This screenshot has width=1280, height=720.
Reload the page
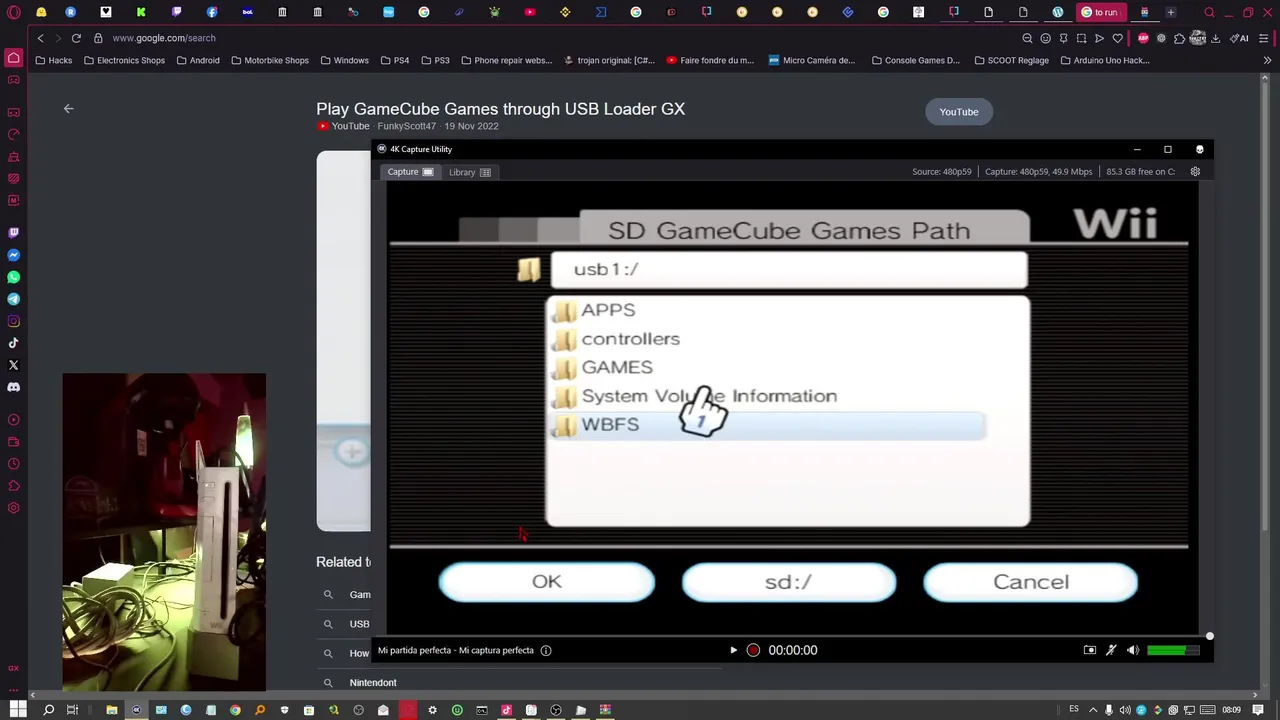pos(76,38)
